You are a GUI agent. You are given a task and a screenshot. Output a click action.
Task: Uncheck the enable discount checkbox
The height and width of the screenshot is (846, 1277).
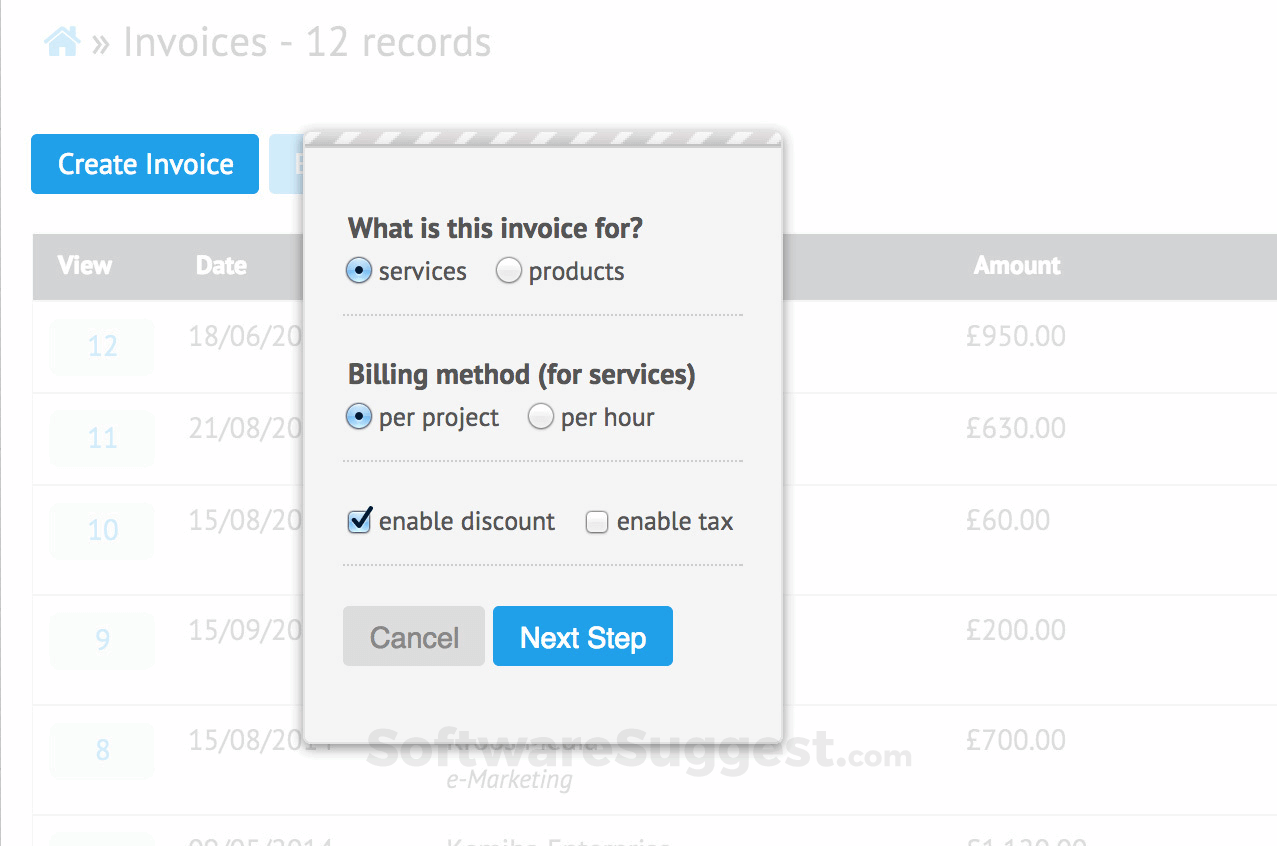click(x=359, y=522)
